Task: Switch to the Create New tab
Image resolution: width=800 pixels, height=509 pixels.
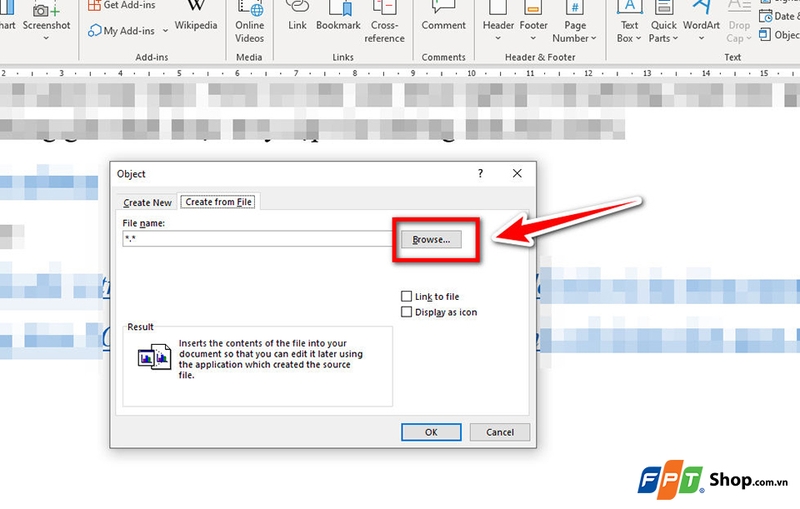Action: point(147,202)
